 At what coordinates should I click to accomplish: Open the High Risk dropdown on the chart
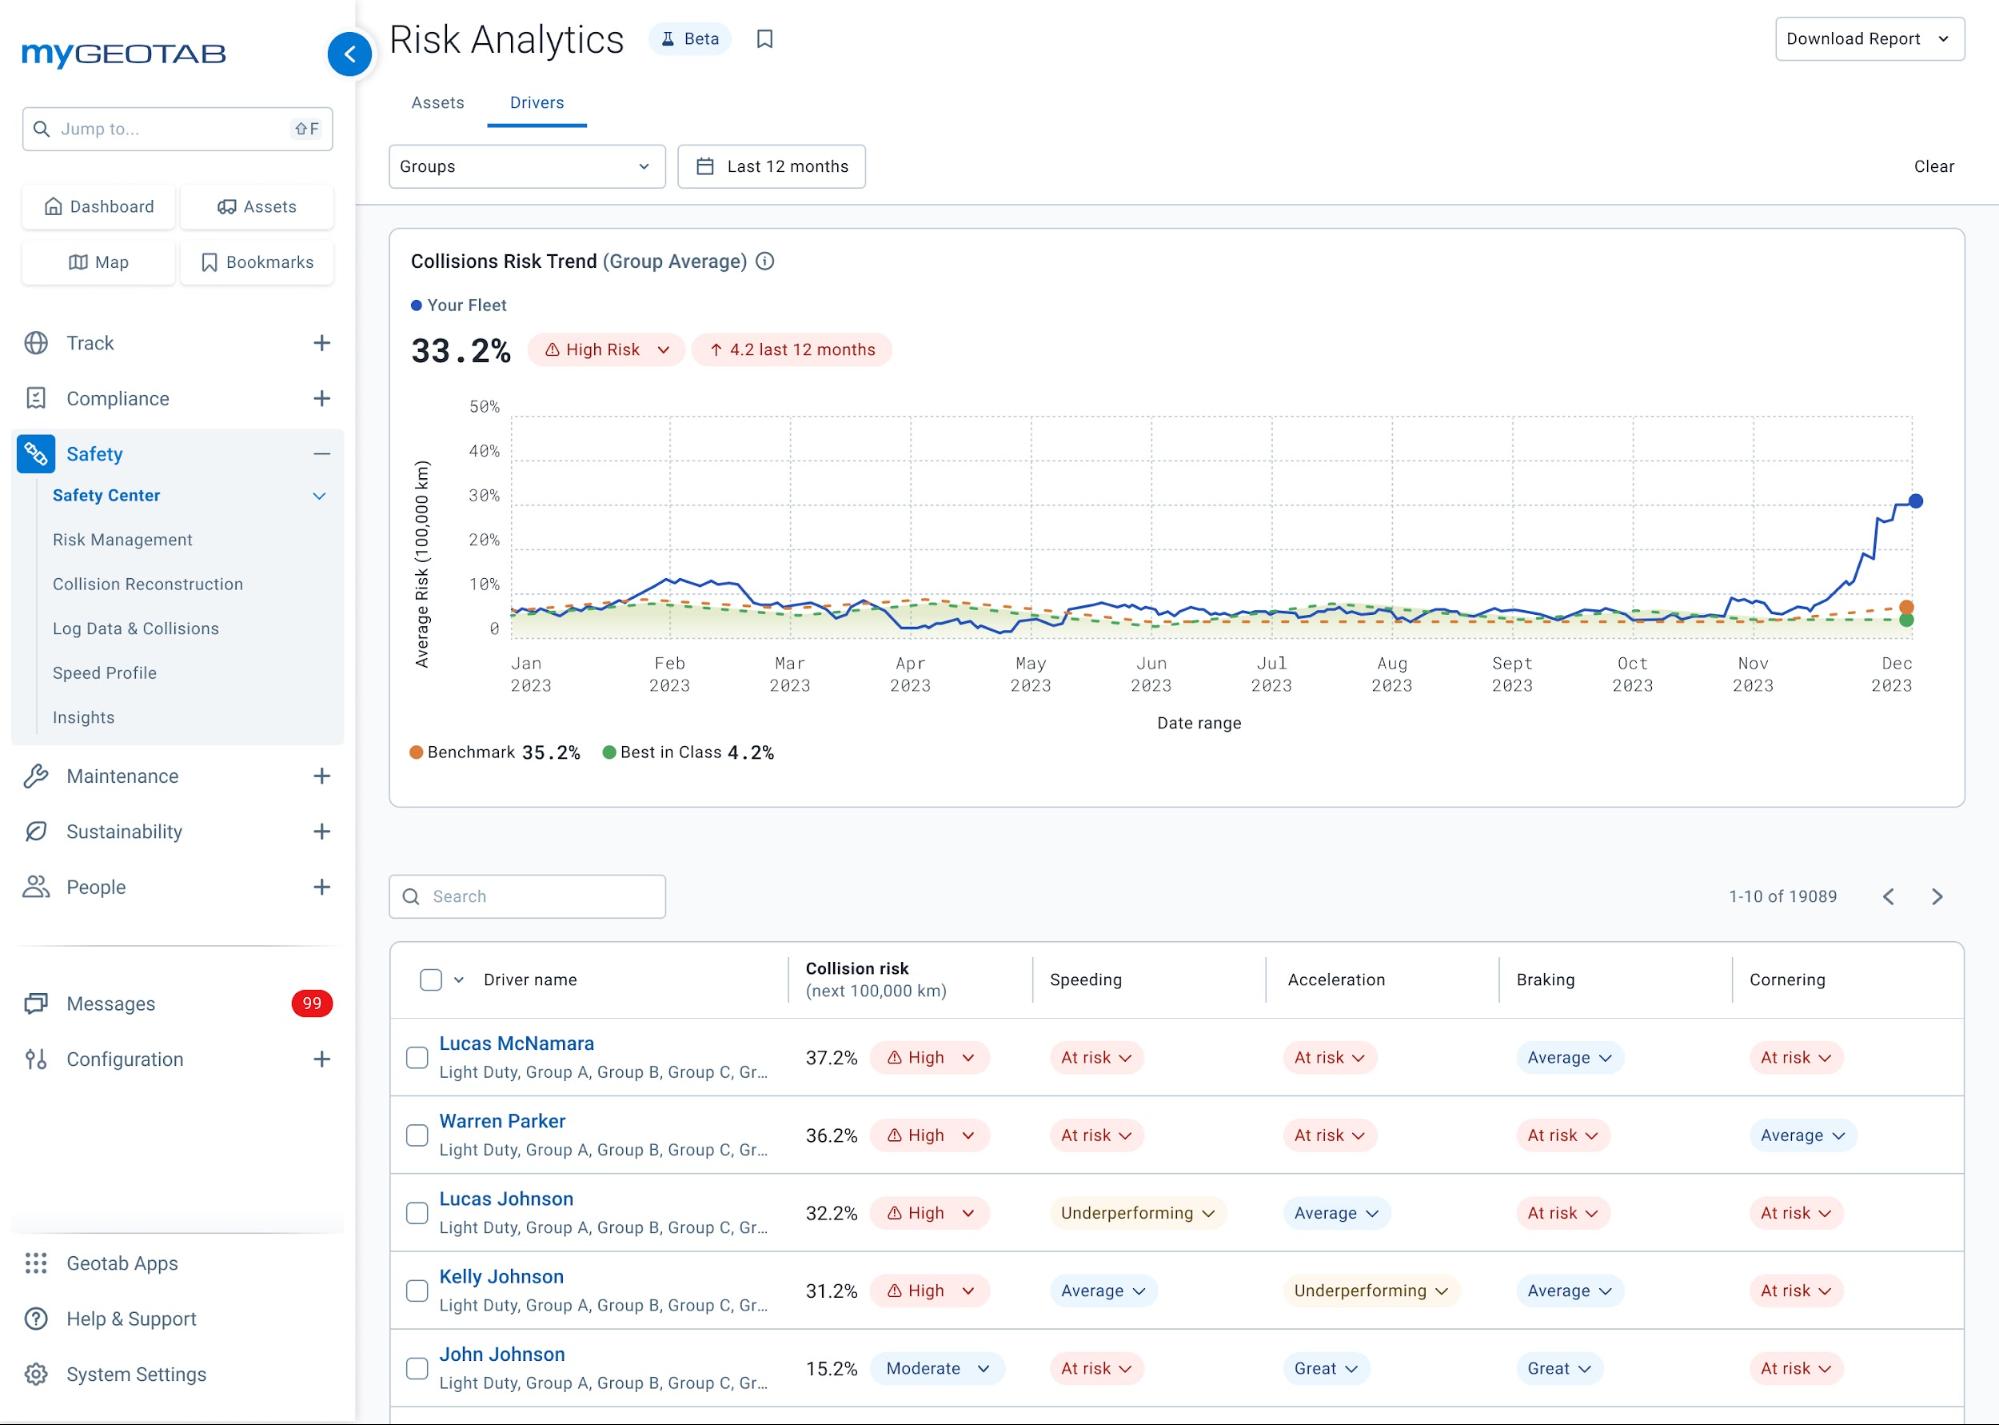tap(605, 349)
